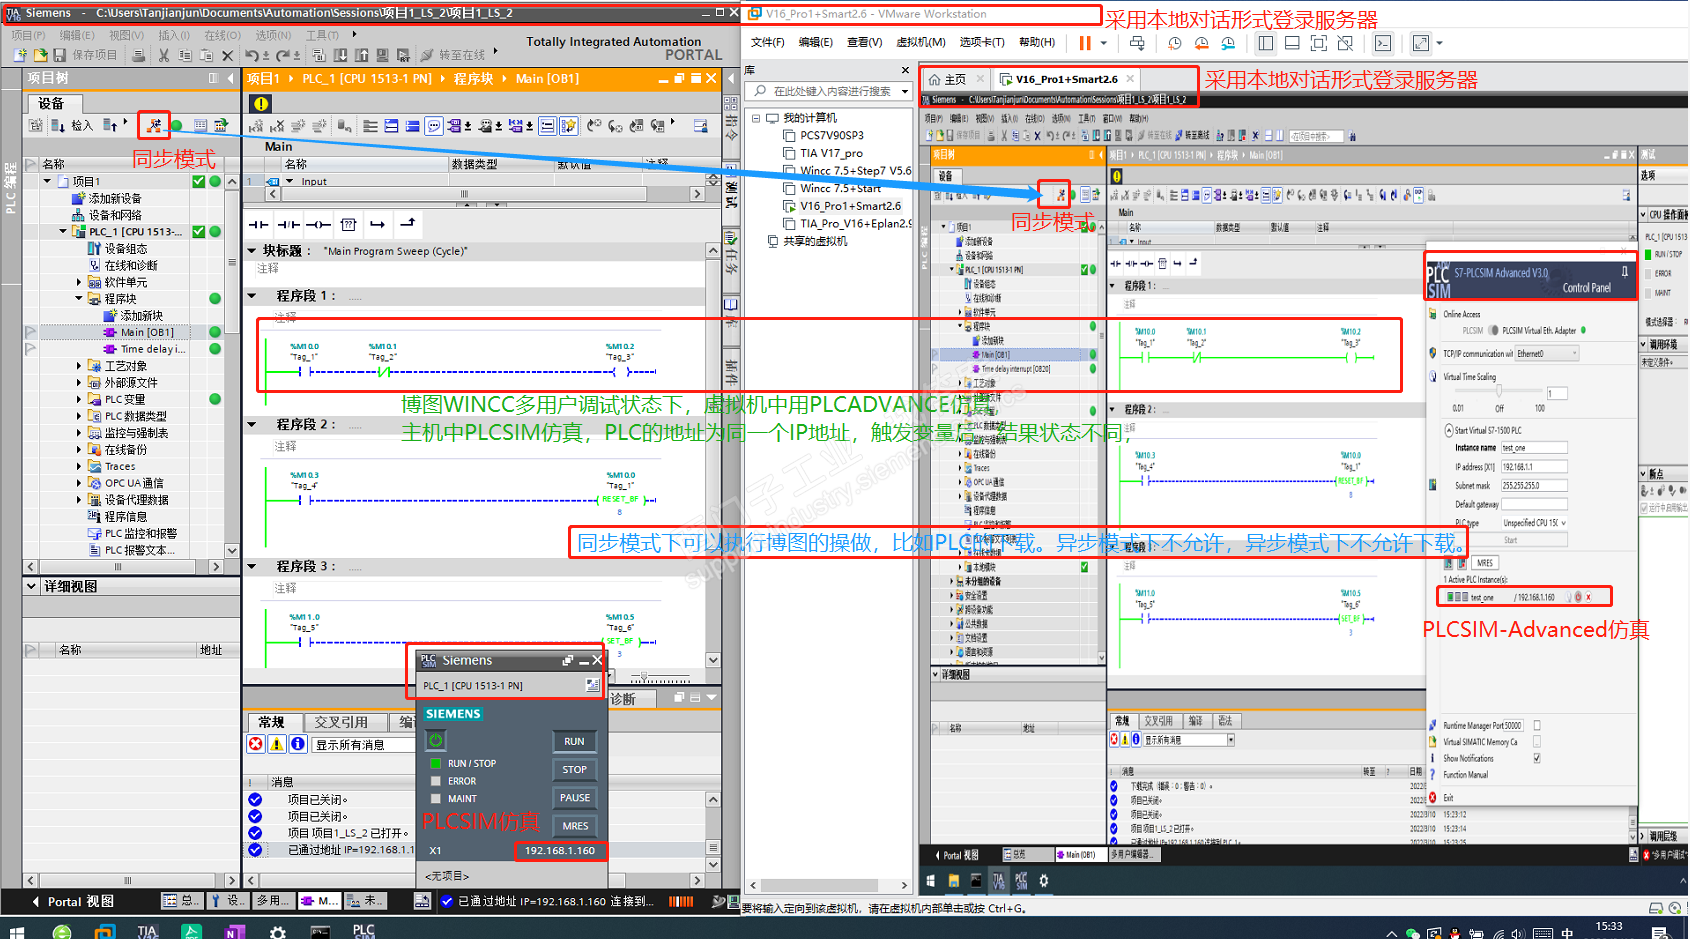Click the cut scissors icon in host TIA toolbar
Viewport: 1690px width, 939px height.
[x=164, y=55]
